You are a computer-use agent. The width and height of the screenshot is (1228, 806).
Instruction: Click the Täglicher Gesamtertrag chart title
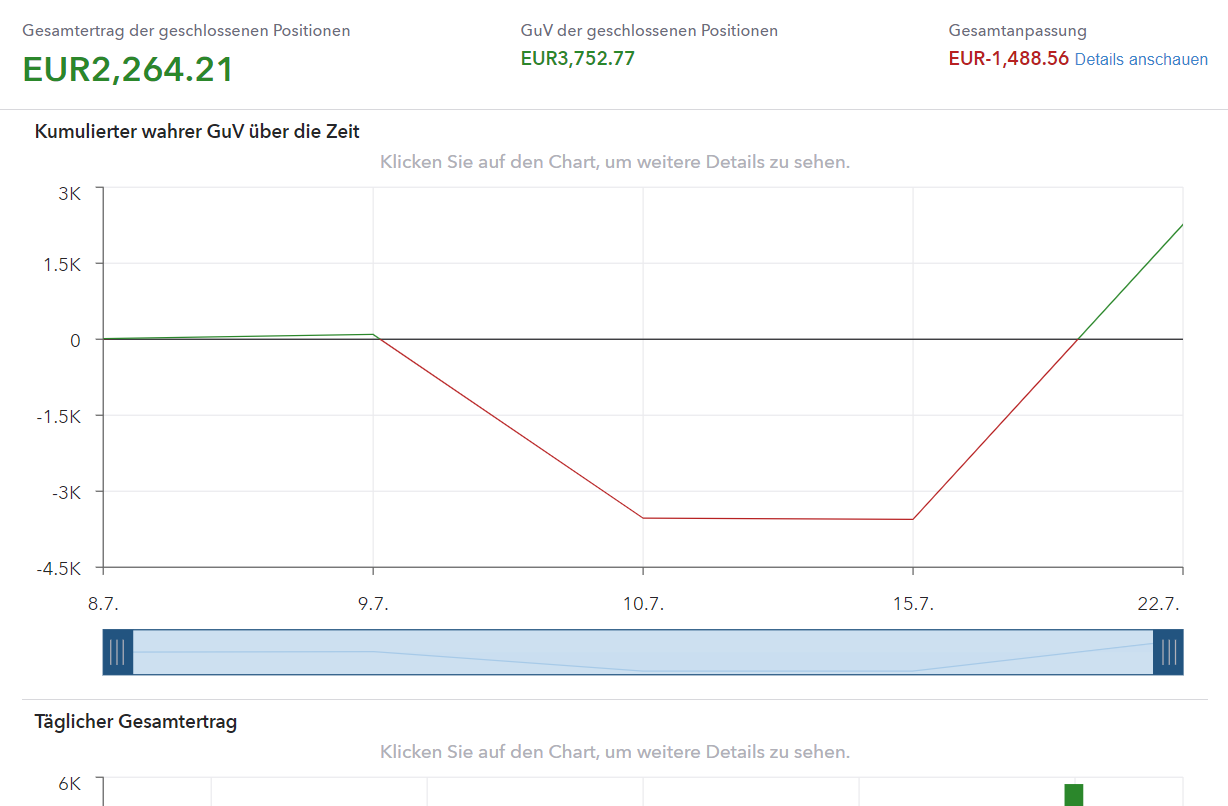coord(136,721)
